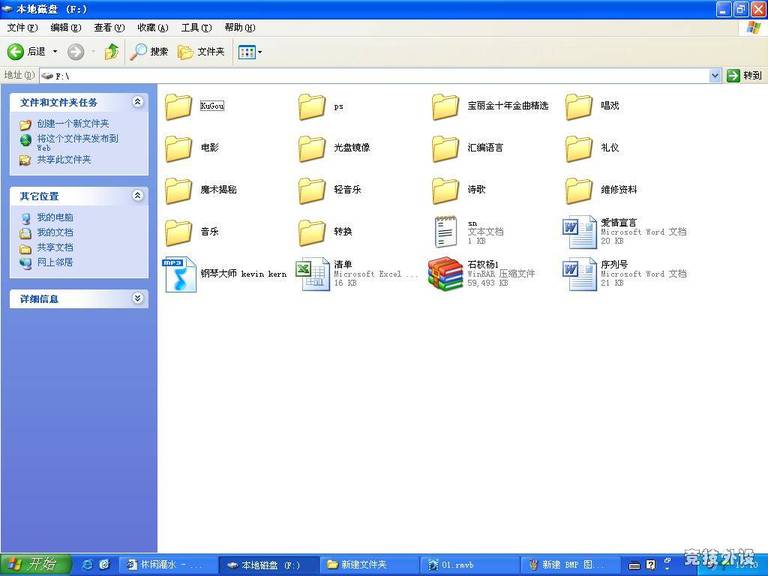
Task: Collapse the 其它位置 panel
Action: pos(138,196)
